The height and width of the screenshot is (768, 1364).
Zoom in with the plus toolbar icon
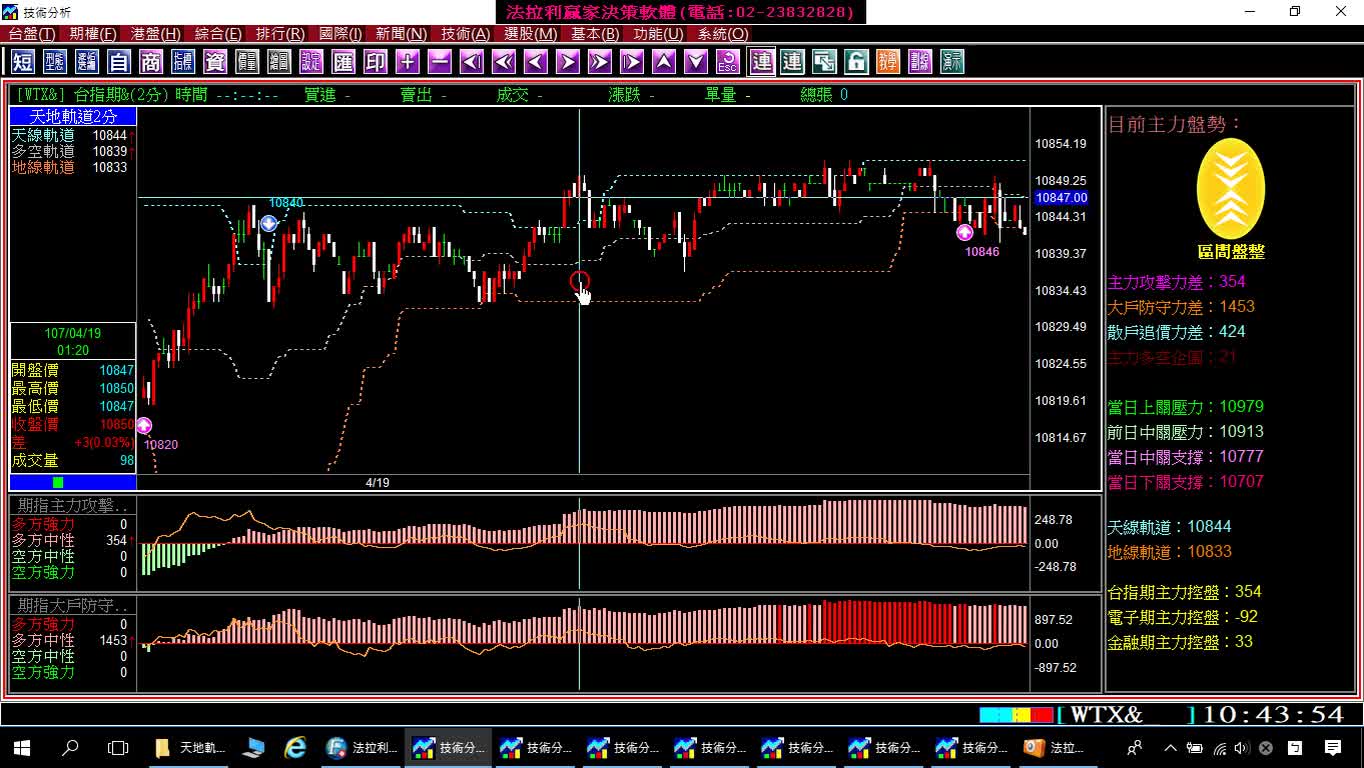coord(407,62)
